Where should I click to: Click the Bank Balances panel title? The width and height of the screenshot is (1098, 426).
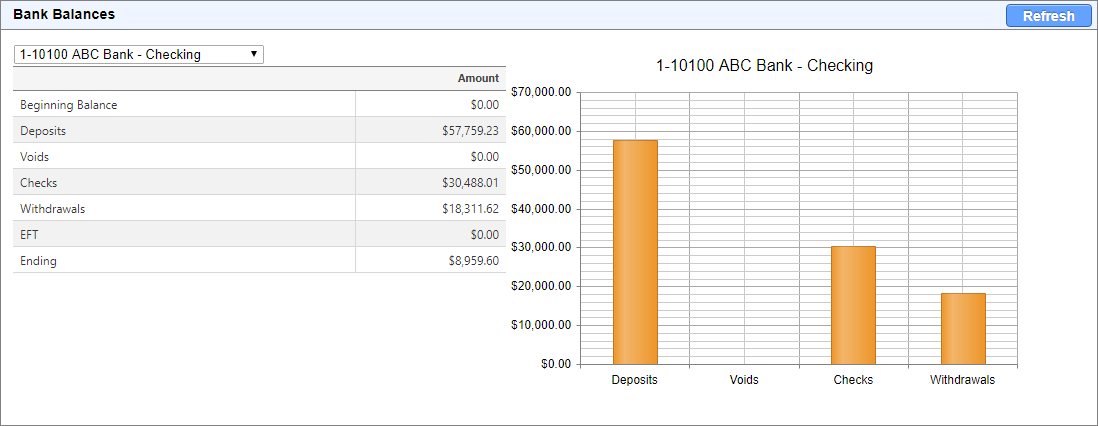63,15
